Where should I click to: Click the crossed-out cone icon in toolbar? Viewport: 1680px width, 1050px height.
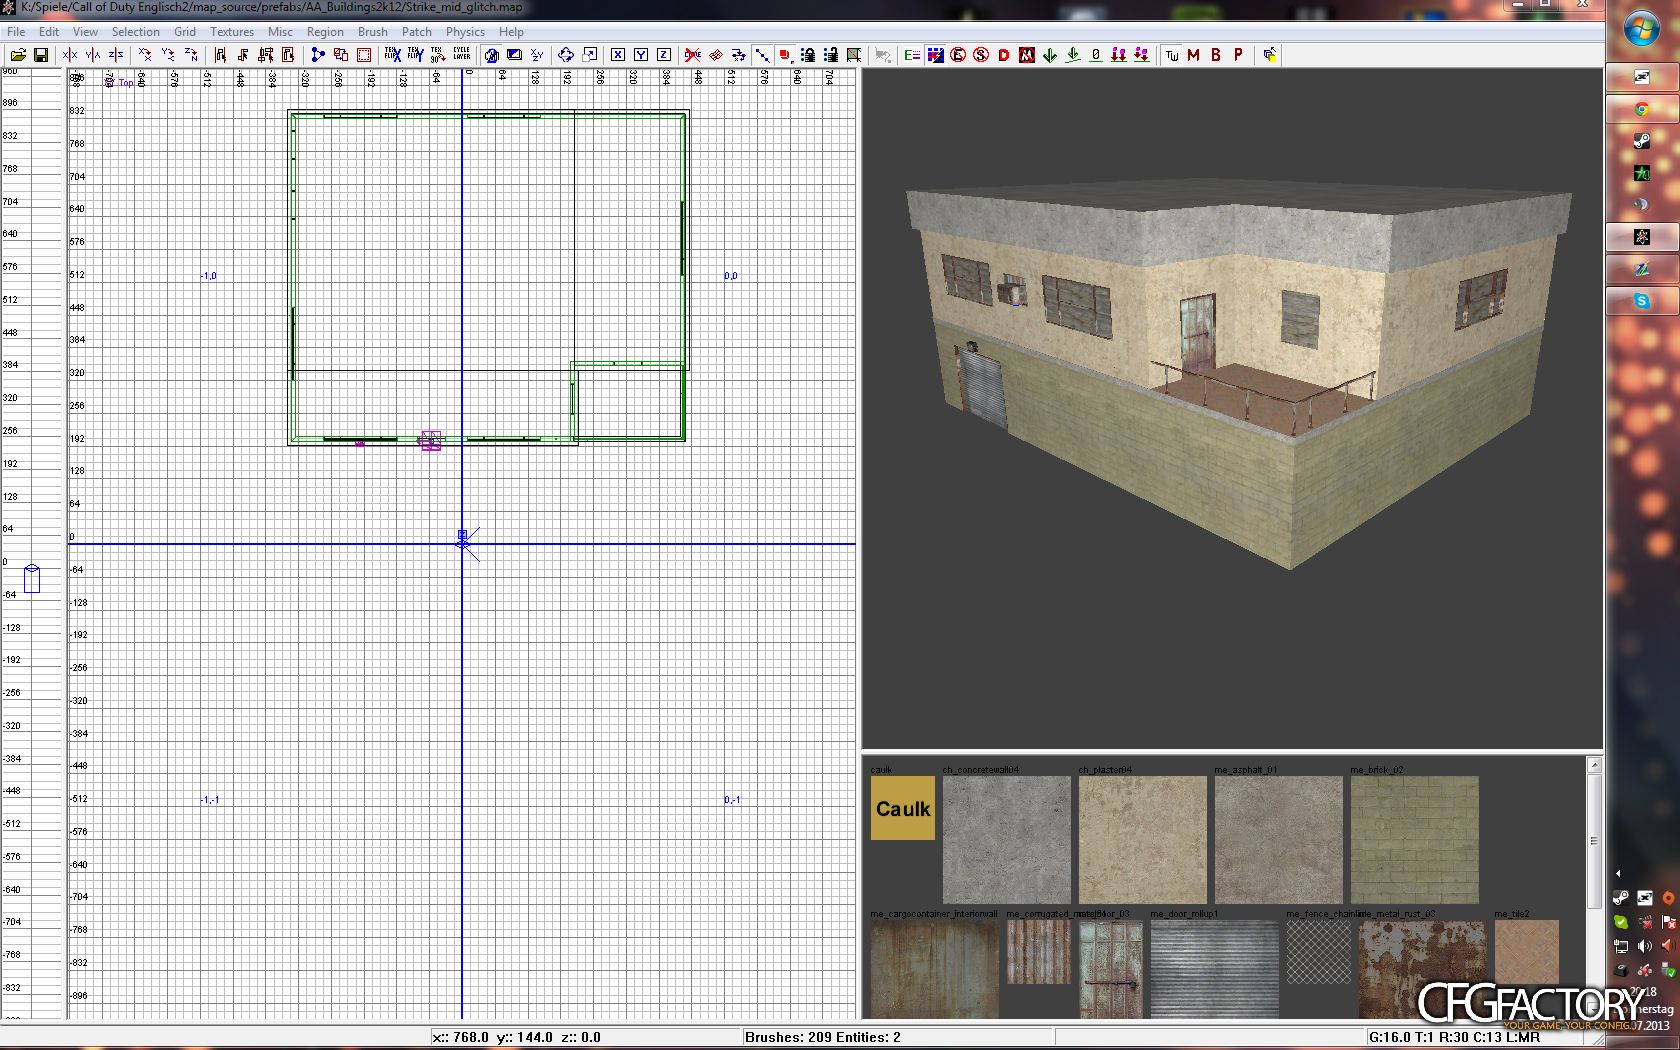pyautogui.click(x=693, y=55)
